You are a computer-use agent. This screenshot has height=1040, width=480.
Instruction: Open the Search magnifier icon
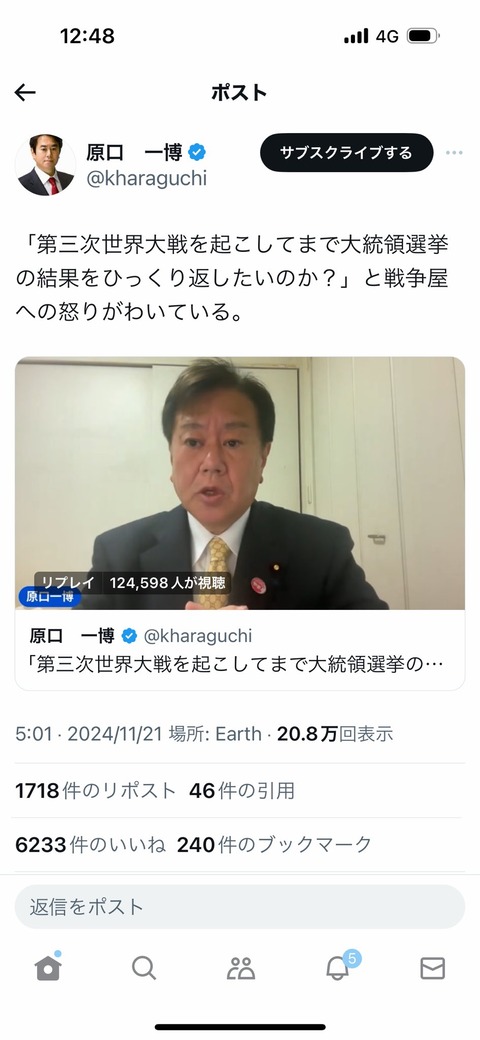pyautogui.click(x=144, y=968)
